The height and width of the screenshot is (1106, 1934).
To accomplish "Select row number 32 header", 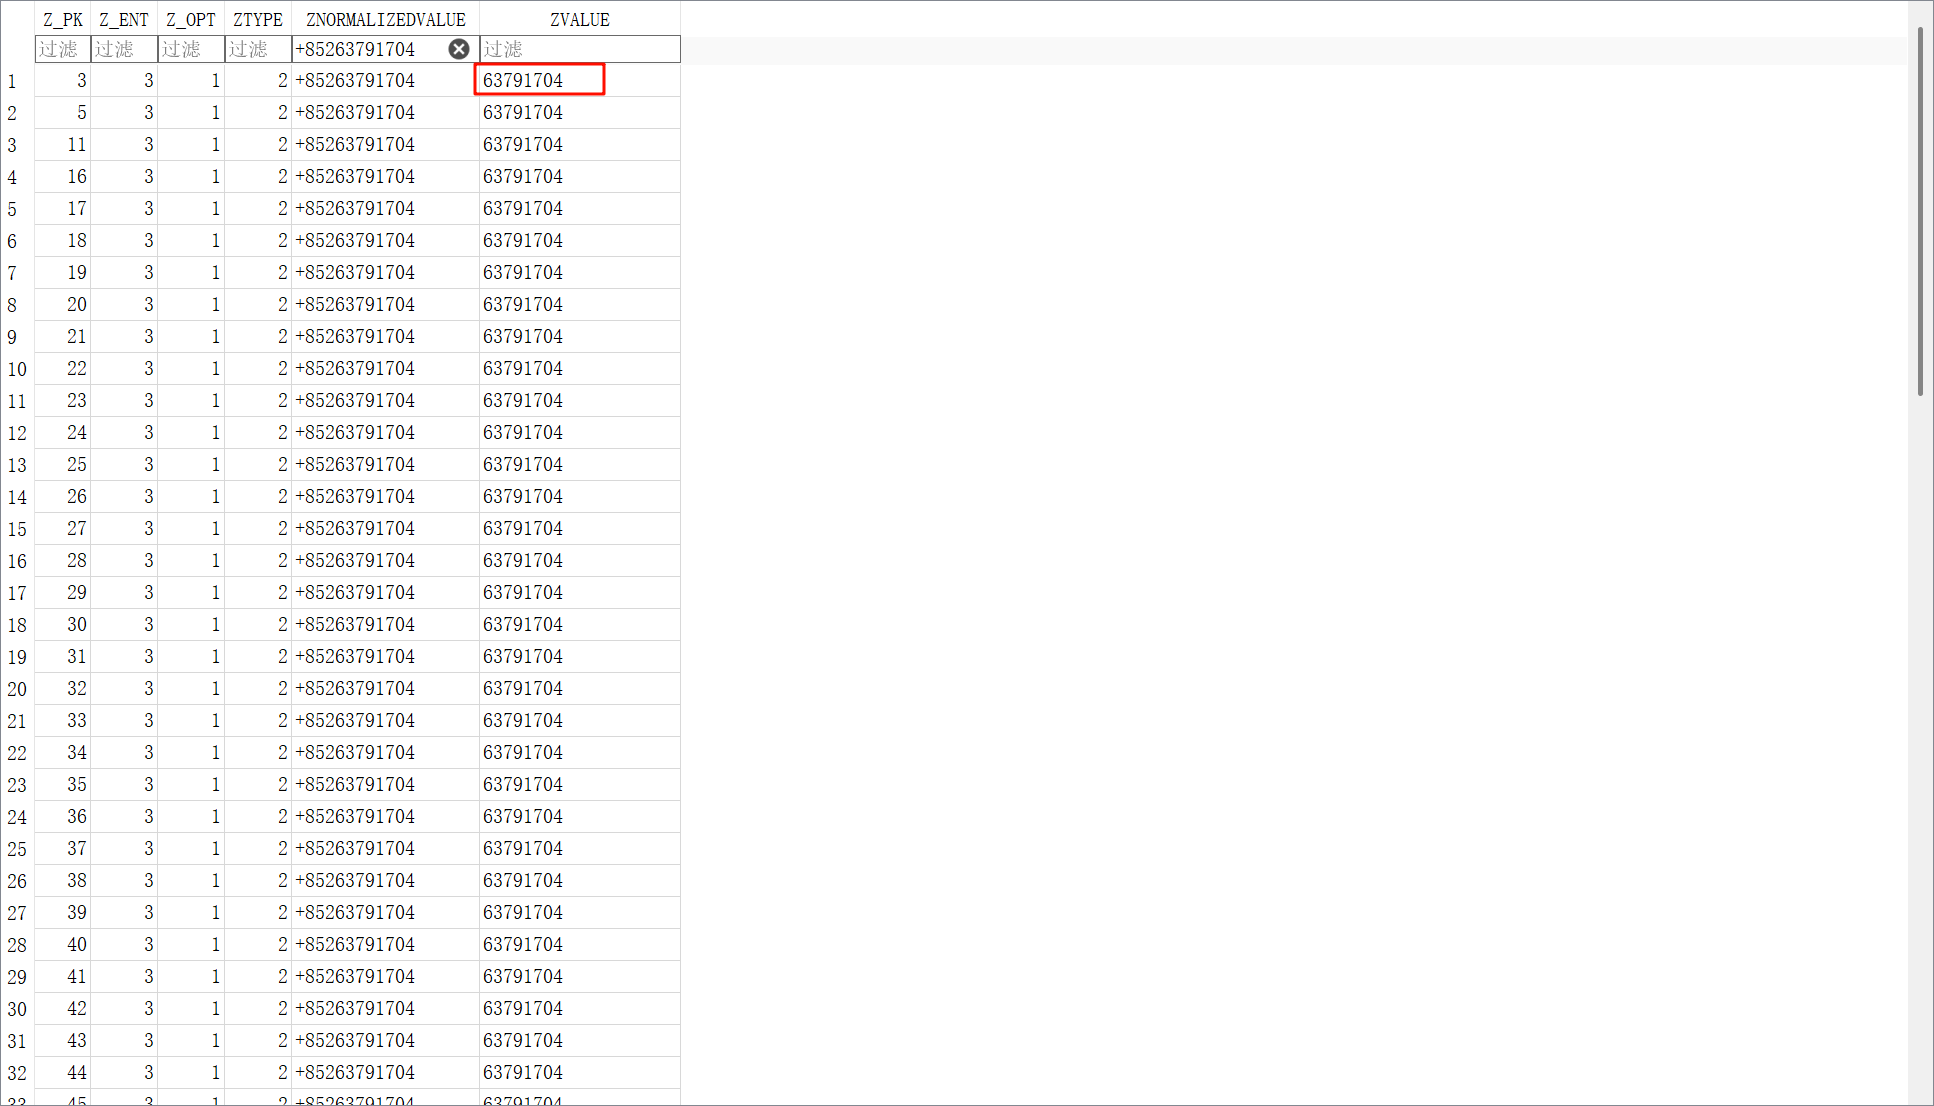I will (17, 1073).
